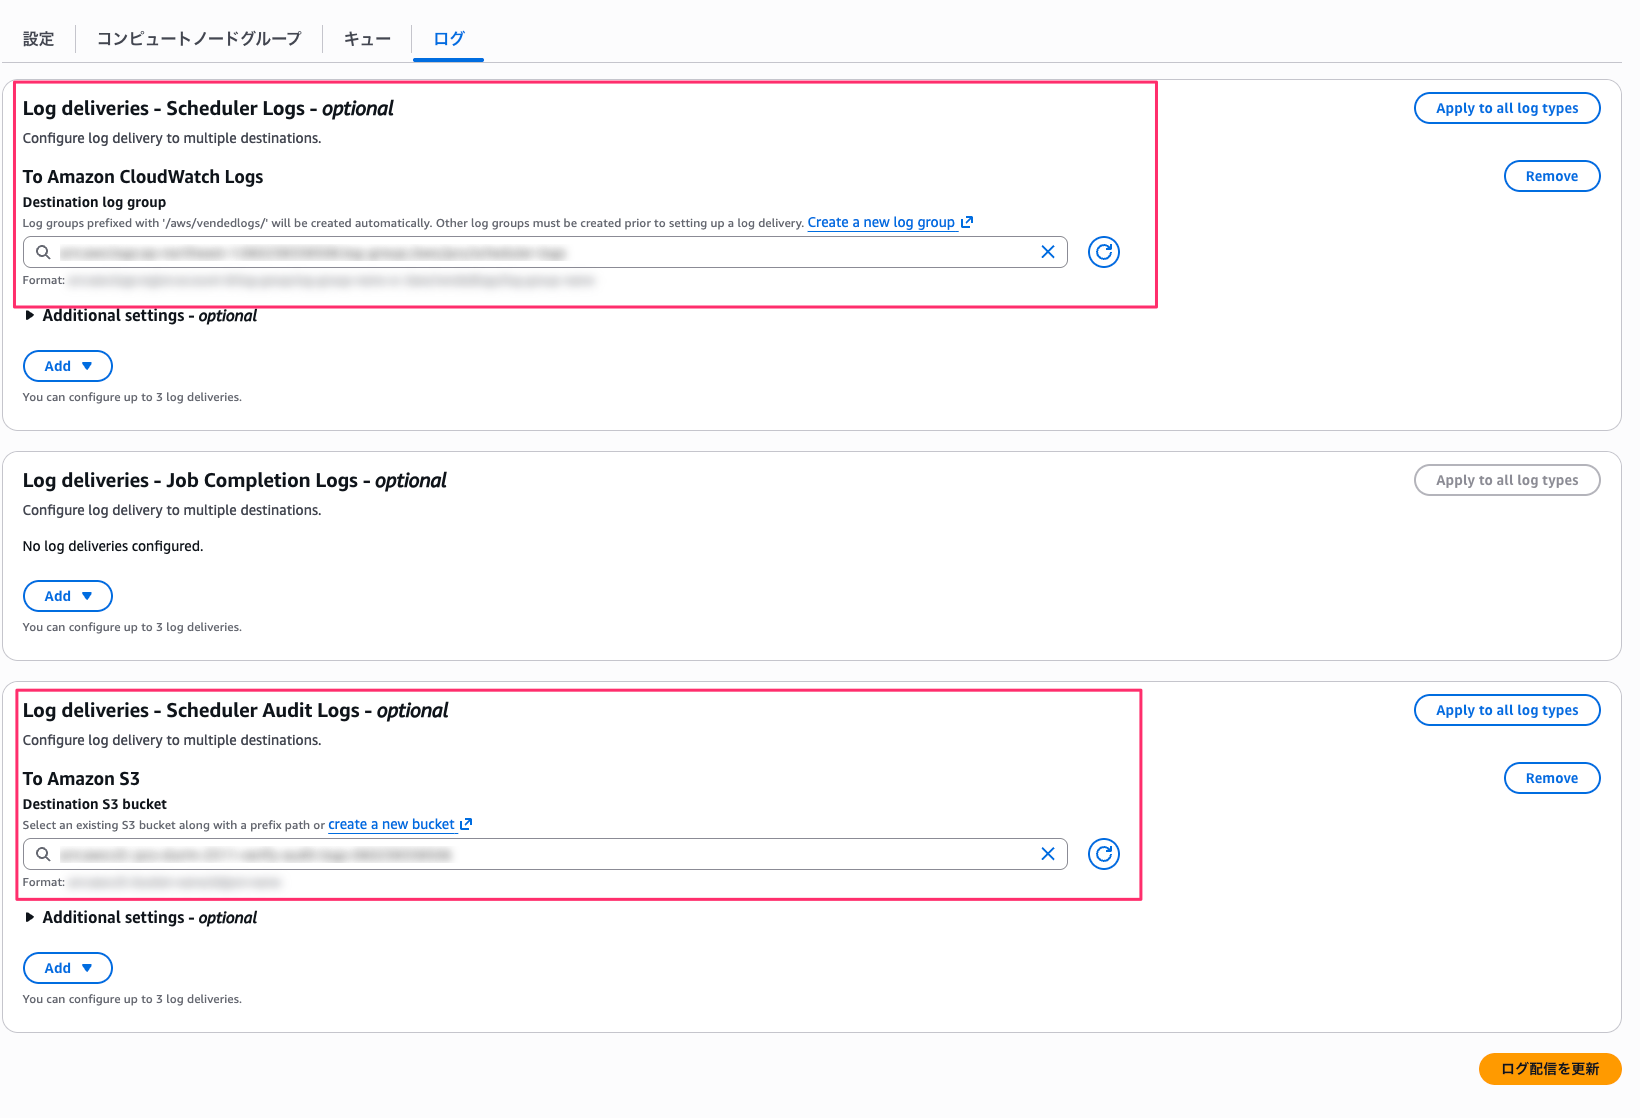
Task: Expand Additional settings under Scheduler Audit Logs
Action: 141,918
